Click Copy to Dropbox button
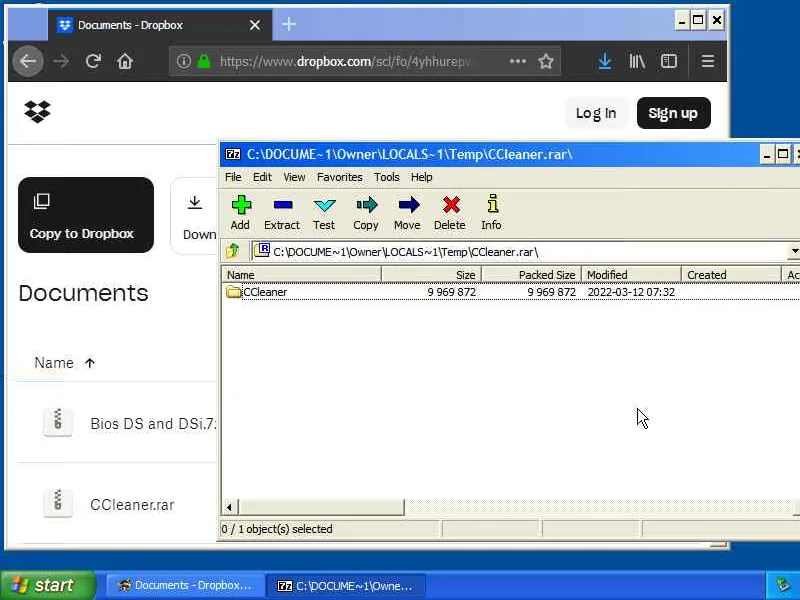The height and width of the screenshot is (600, 800). click(x=86, y=215)
